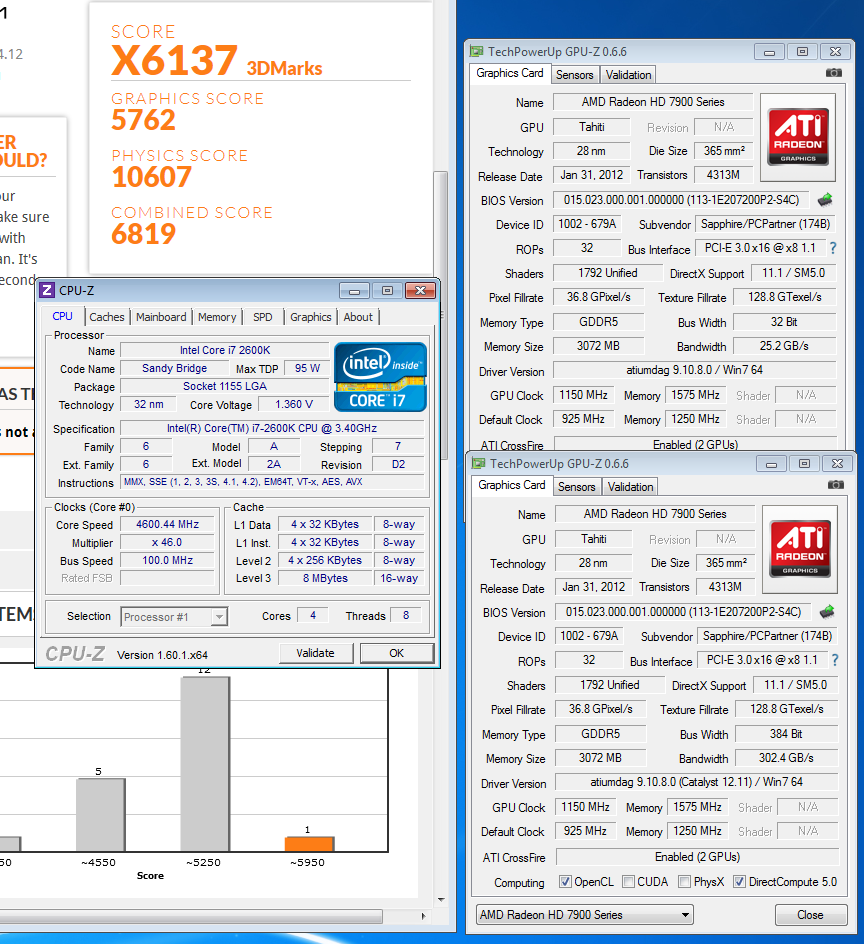Click the Close button in GPU-Z
Screen dimensions: 864x944
pos(810,914)
